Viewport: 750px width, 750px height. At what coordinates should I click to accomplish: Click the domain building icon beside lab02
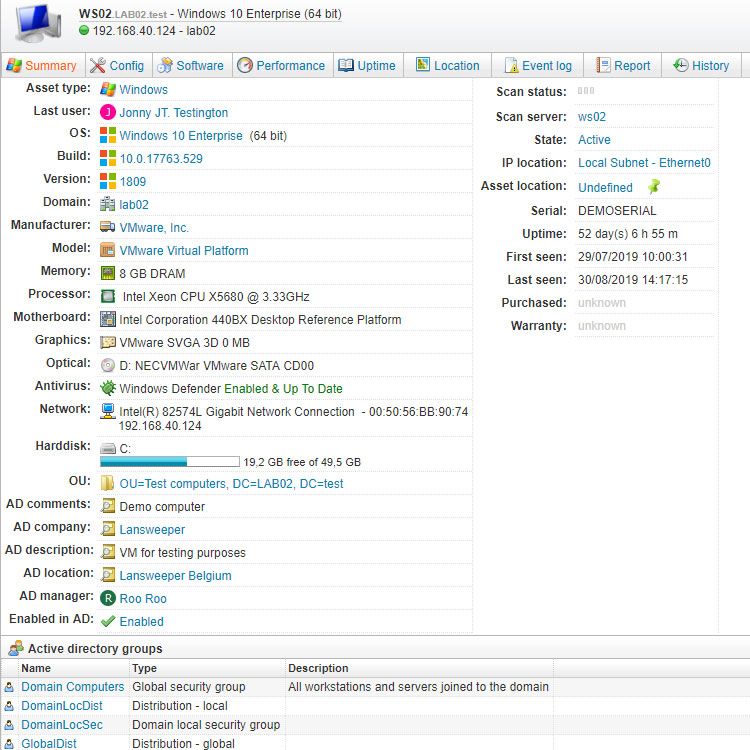pos(108,204)
